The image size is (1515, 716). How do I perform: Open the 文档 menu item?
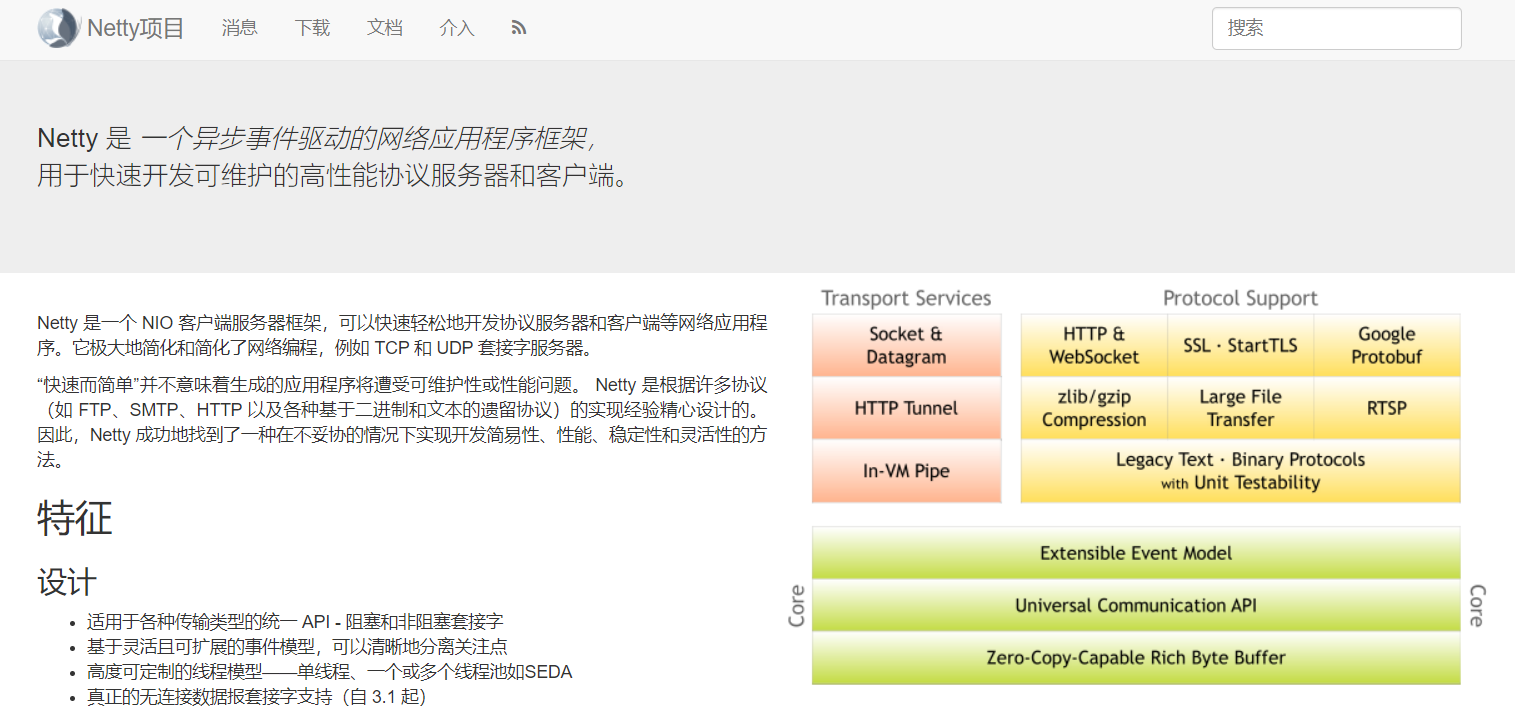[385, 28]
